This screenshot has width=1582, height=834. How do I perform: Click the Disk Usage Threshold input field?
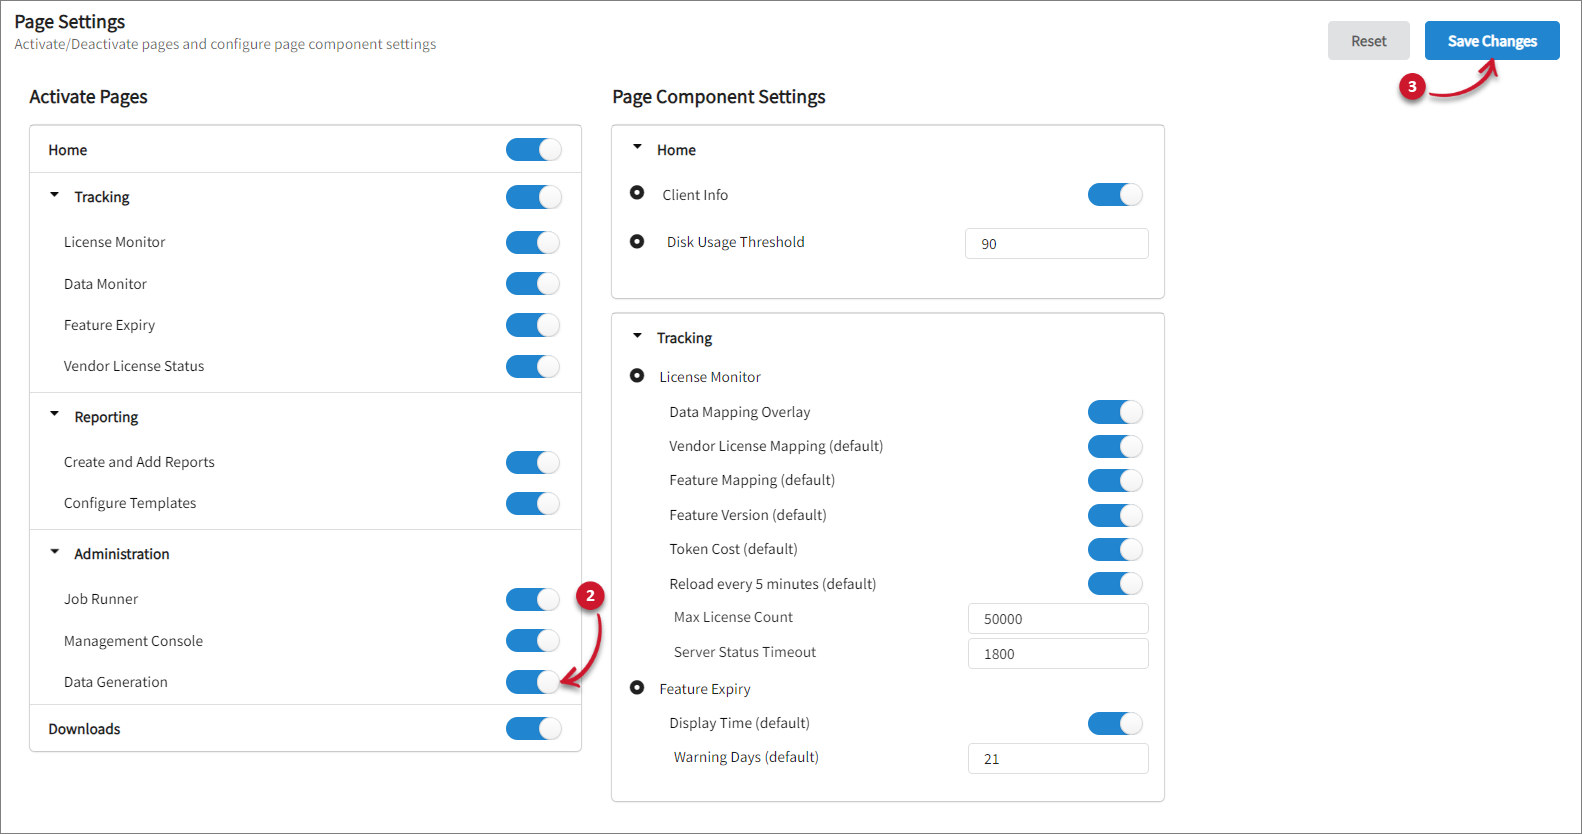(x=1056, y=244)
